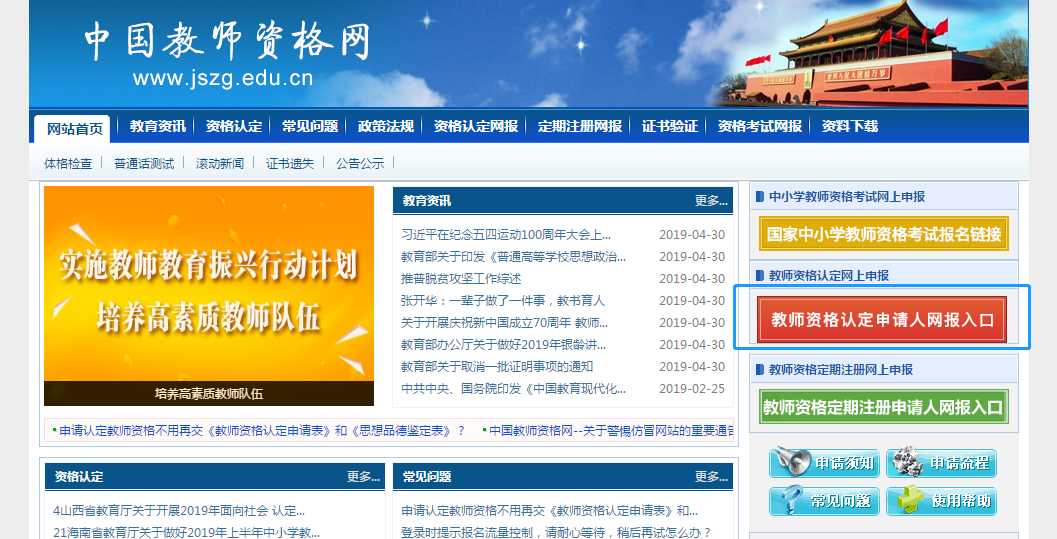The width and height of the screenshot is (1057, 539).
Task: Open the 普通话测试 sub-navigation link
Action: point(144,163)
